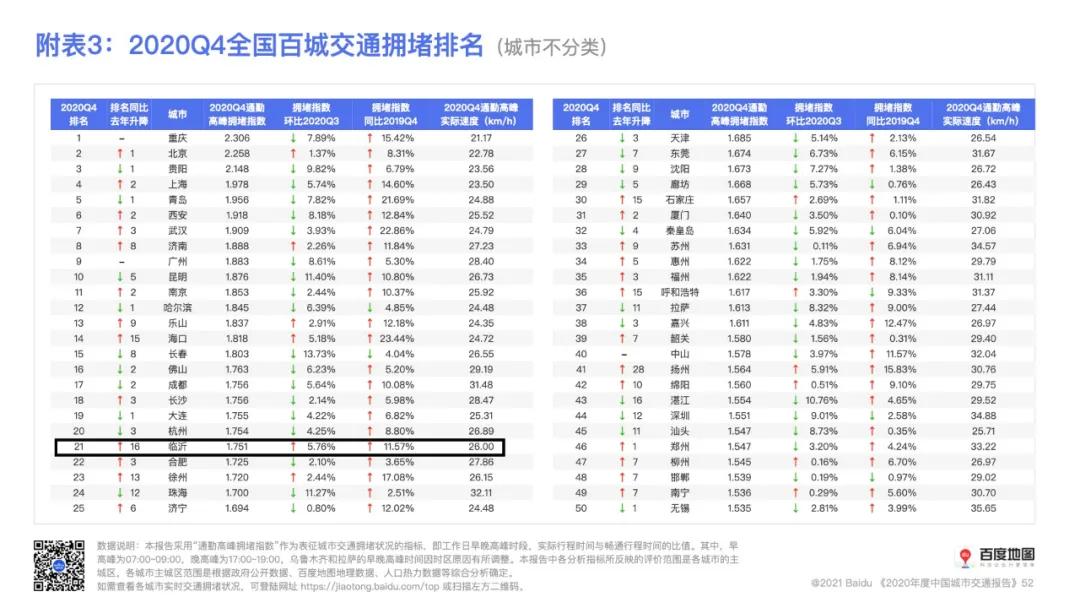Click the city cell '沈阳'

pos(680,169)
